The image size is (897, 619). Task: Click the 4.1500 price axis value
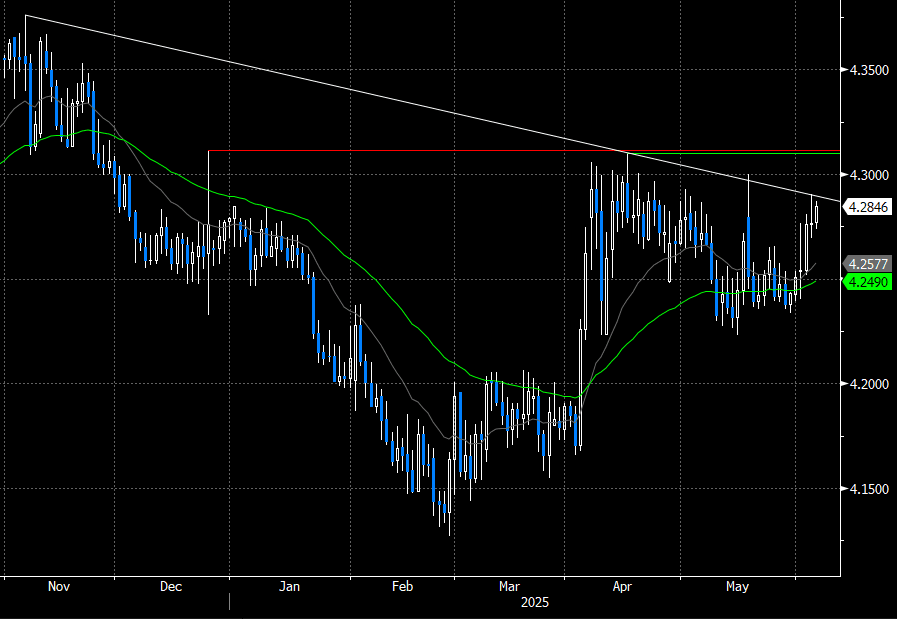(x=870, y=489)
